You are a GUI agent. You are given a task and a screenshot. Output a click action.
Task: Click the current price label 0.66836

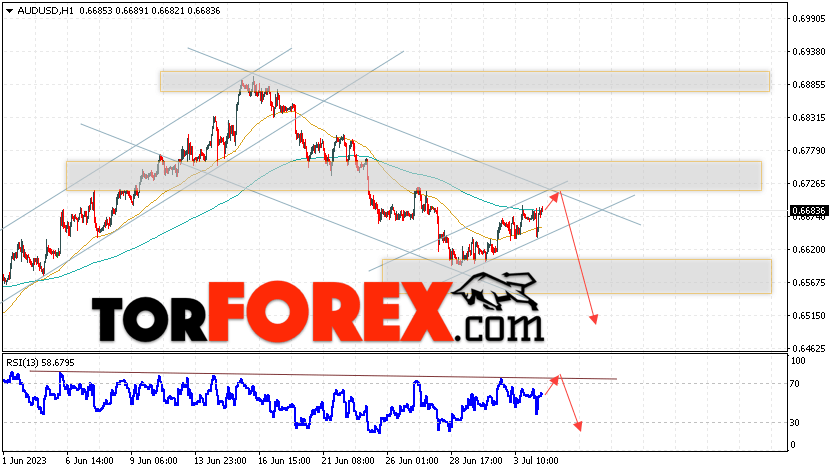(809, 211)
